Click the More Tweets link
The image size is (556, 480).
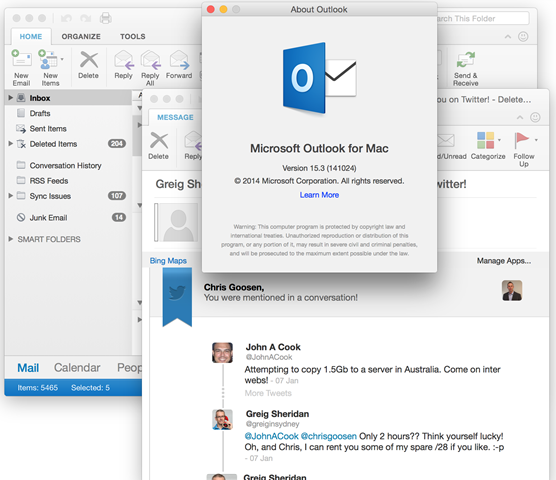[268, 393]
